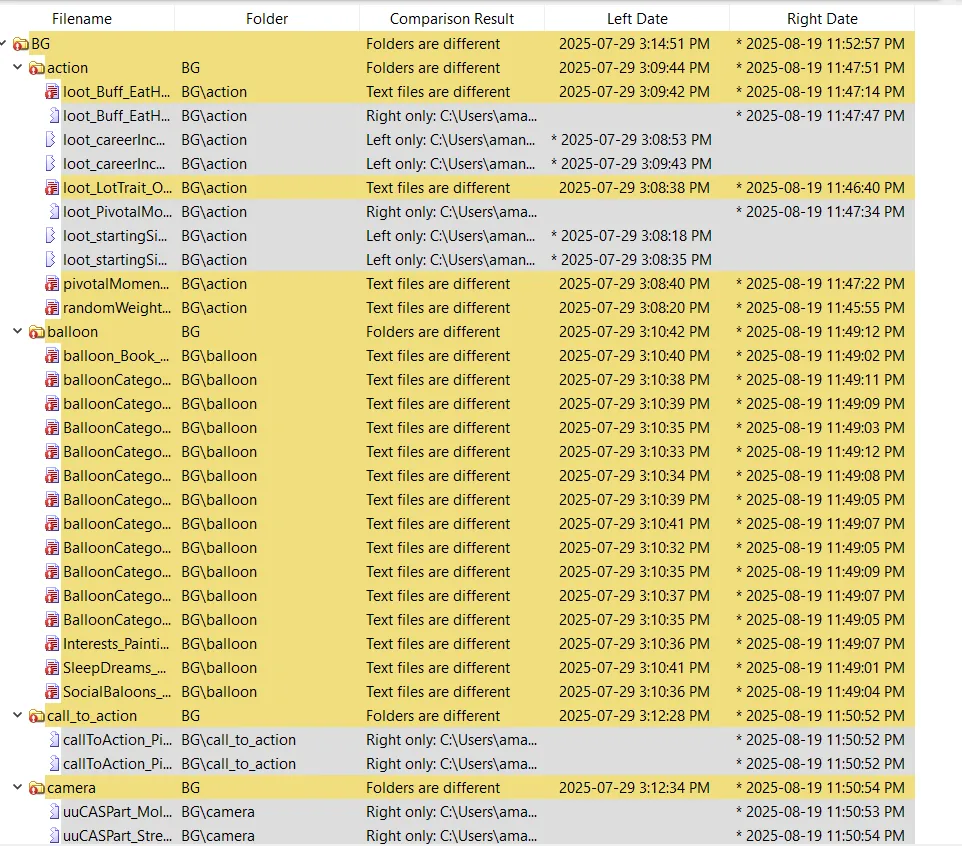The width and height of the screenshot is (962, 846).
Task: Click the file icon beside SleepDreams_
Action: pos(52,667)
